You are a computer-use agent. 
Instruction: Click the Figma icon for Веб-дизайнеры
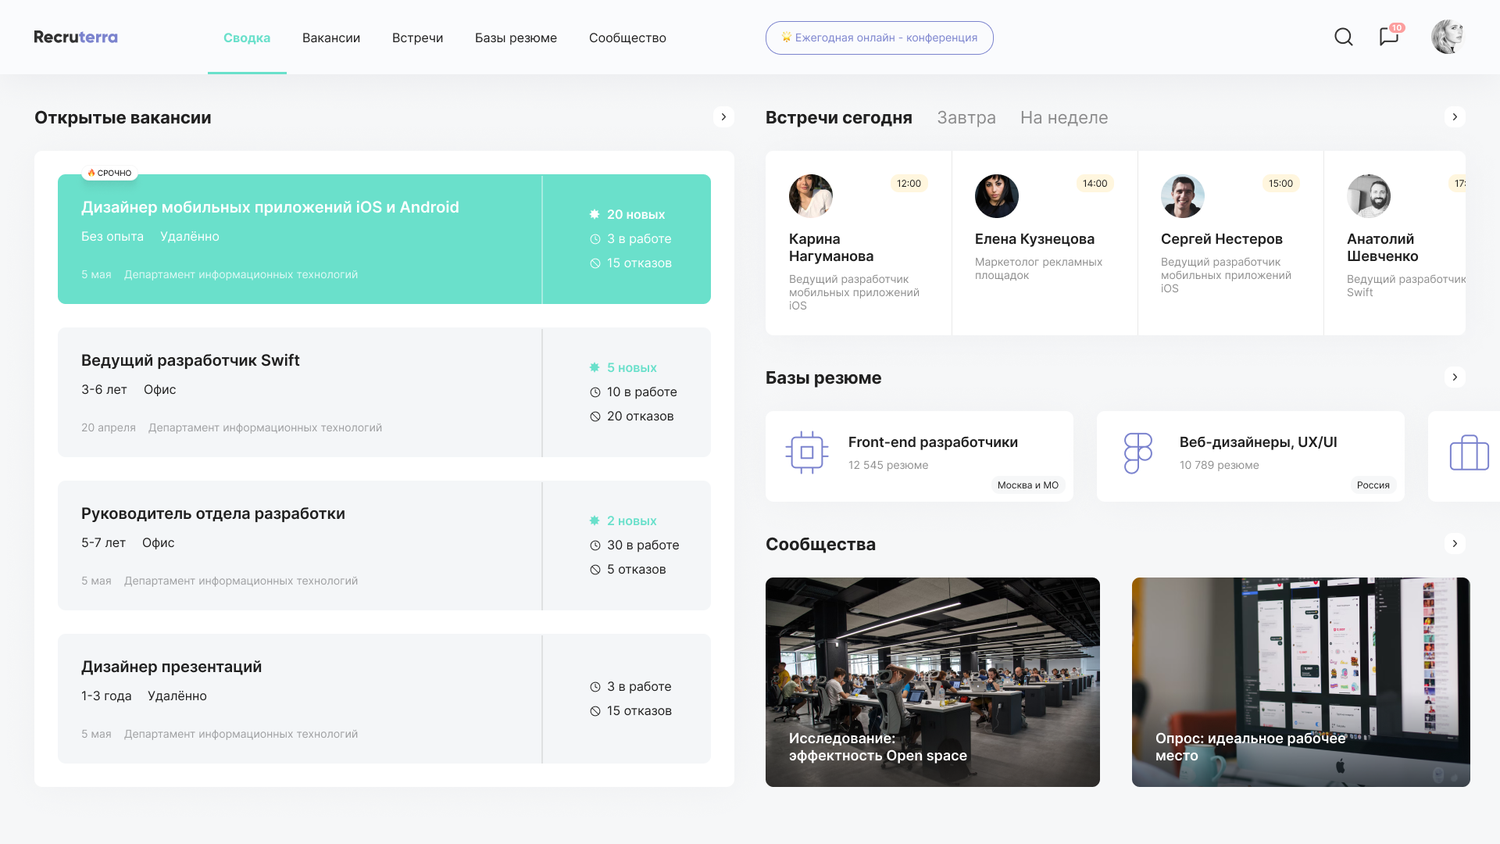point(1138,453)
